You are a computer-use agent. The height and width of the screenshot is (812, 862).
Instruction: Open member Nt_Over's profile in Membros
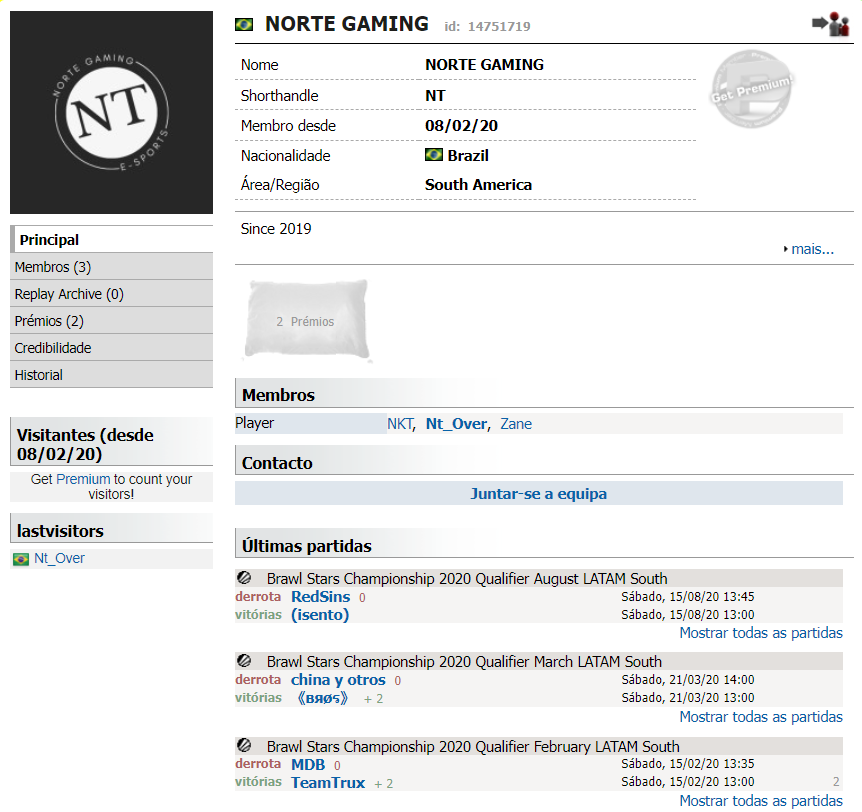(456, 424)
